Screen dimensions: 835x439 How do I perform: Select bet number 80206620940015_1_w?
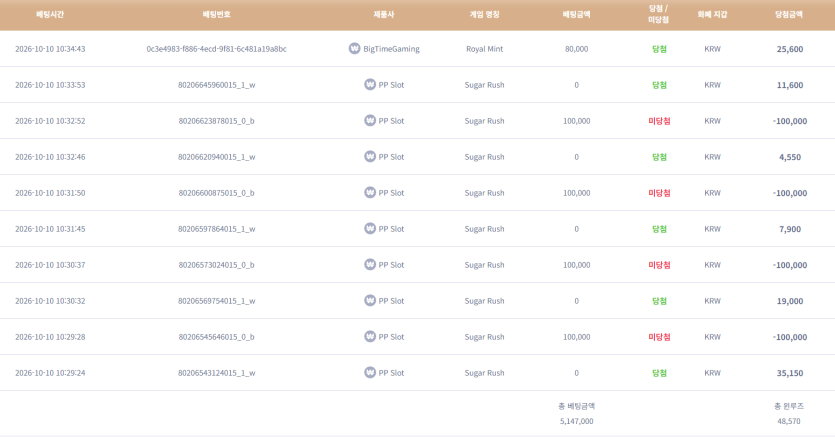(217, 157)
